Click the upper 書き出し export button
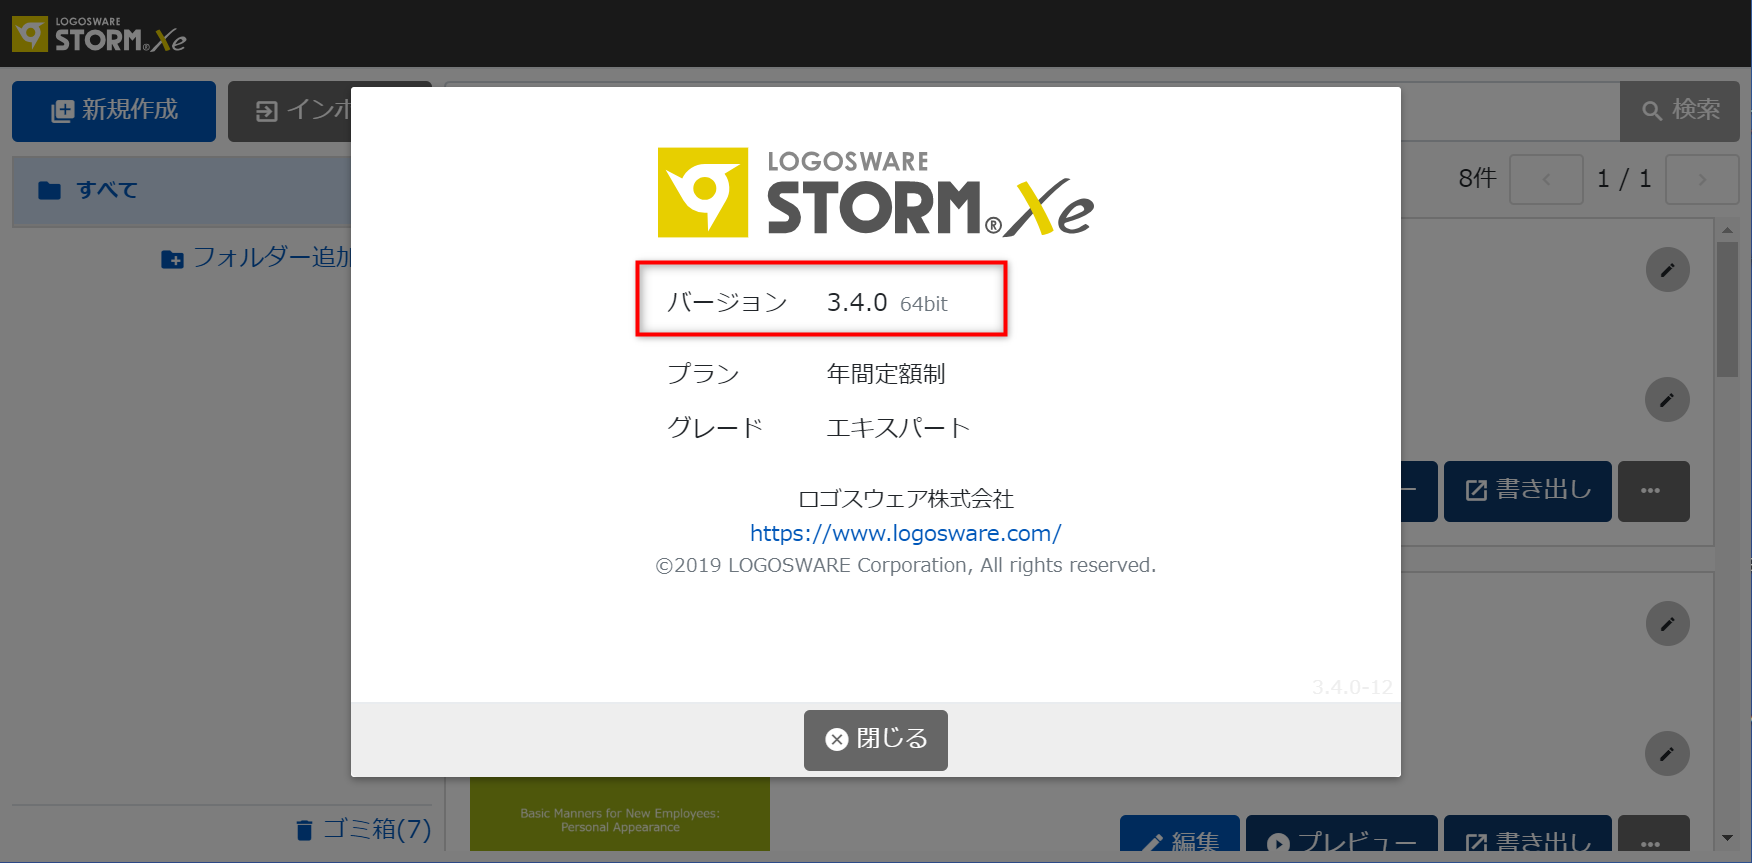Viewport: 1752px width, 863px height. pyautogui.click(x=1527, y=491)
